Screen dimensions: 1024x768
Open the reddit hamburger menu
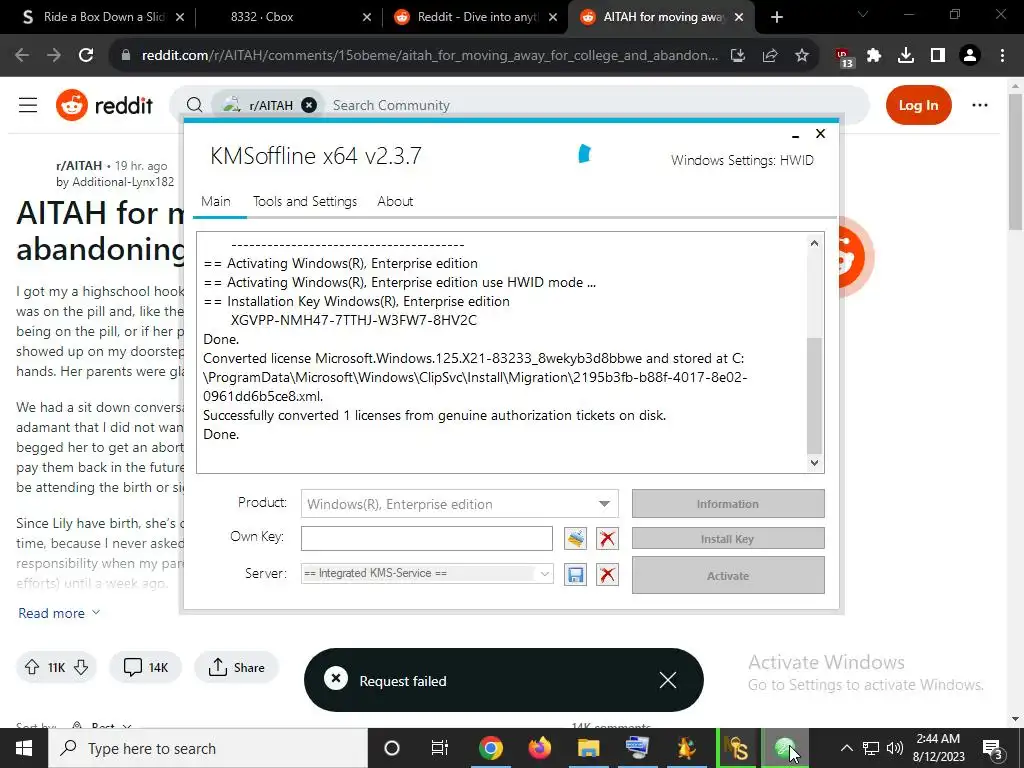click(x=27, y=105)
